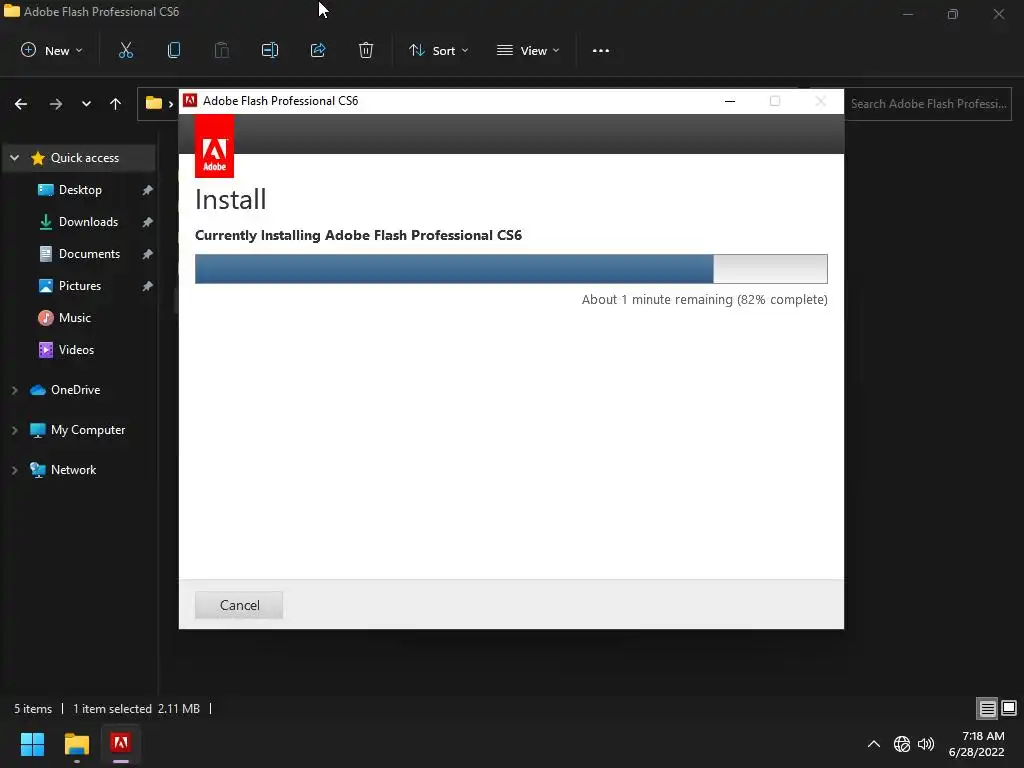The image size is (1024, 768).
Task: Cancel the Adobe Flash installation
Action: [x=239, y=605]
